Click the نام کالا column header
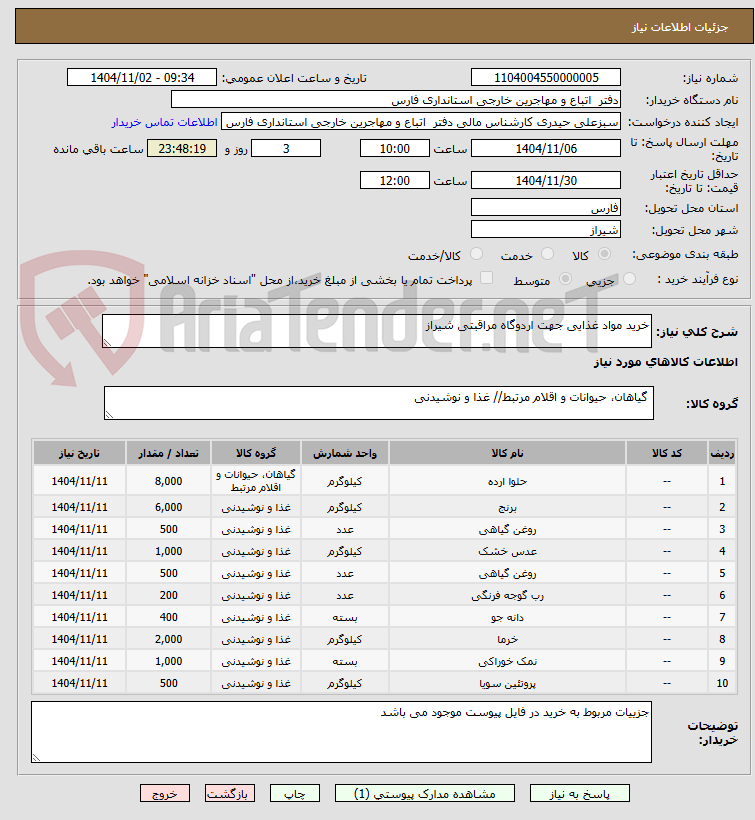This screenshot has width=755, height=820. pyautogui.click(x=507, y=453)
